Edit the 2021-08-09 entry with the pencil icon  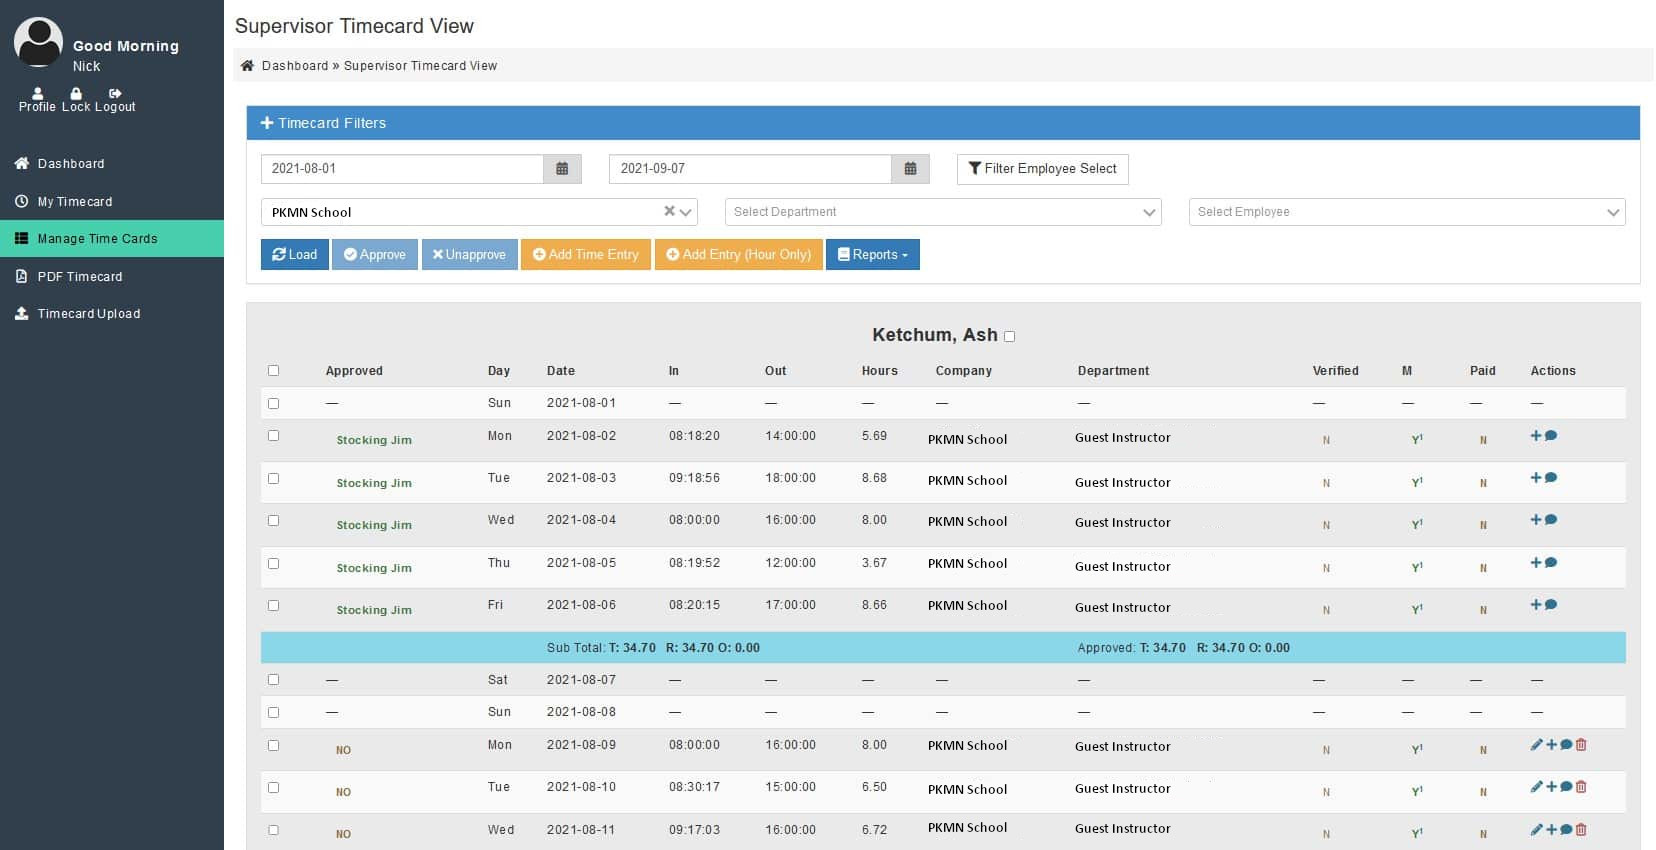pos(1537,745)
